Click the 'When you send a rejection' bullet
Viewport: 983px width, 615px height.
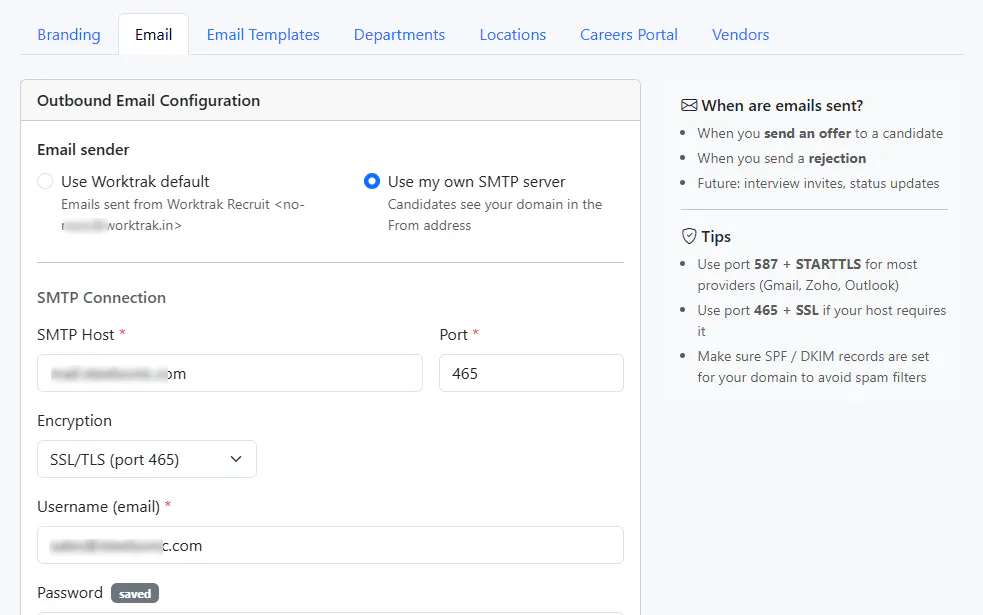click(x=782, y=159)
